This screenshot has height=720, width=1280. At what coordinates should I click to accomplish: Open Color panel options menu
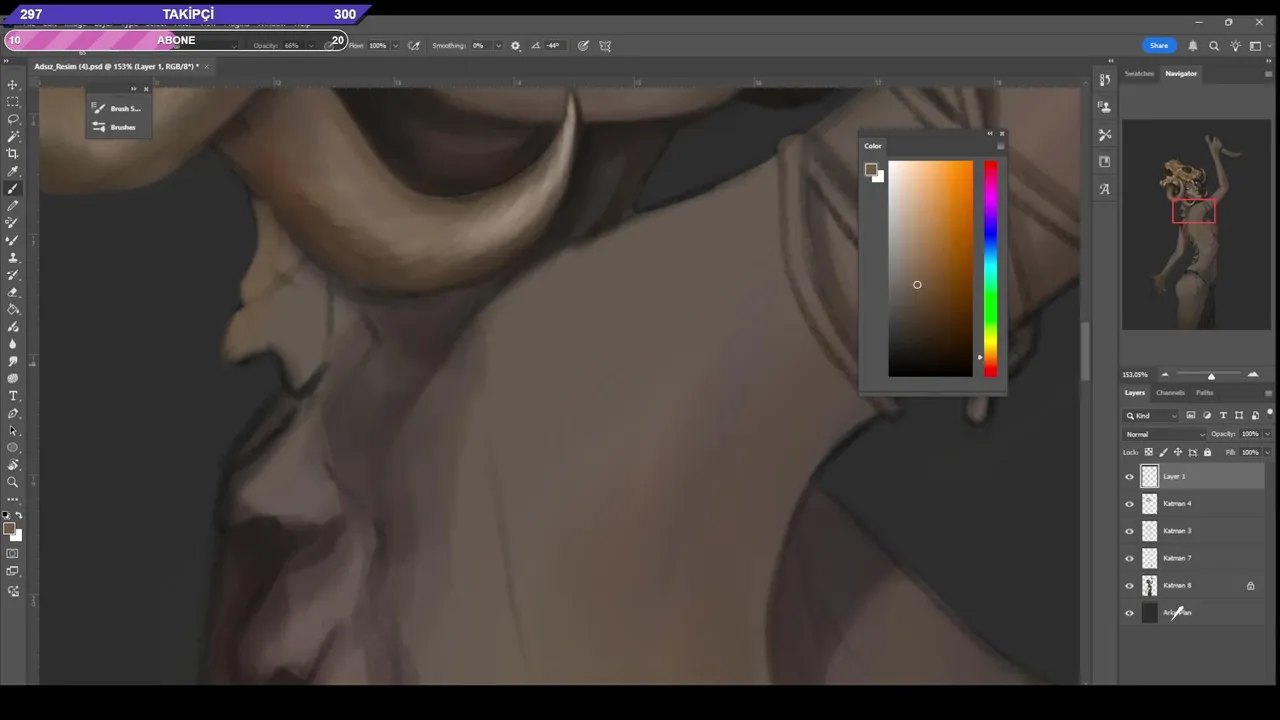(1000, 146)
